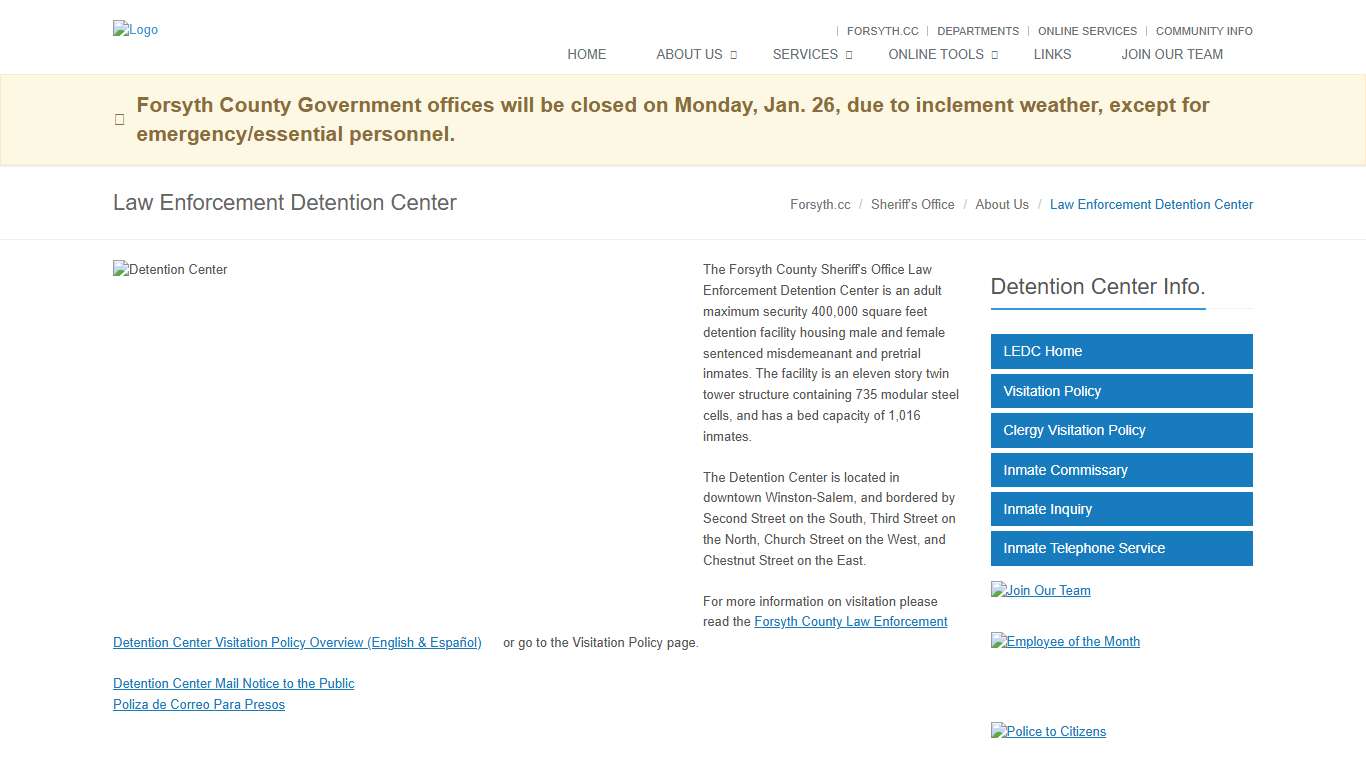1366x768 pixels.
Task: Open the LINKS navigation item
Action: point(1052,54)
